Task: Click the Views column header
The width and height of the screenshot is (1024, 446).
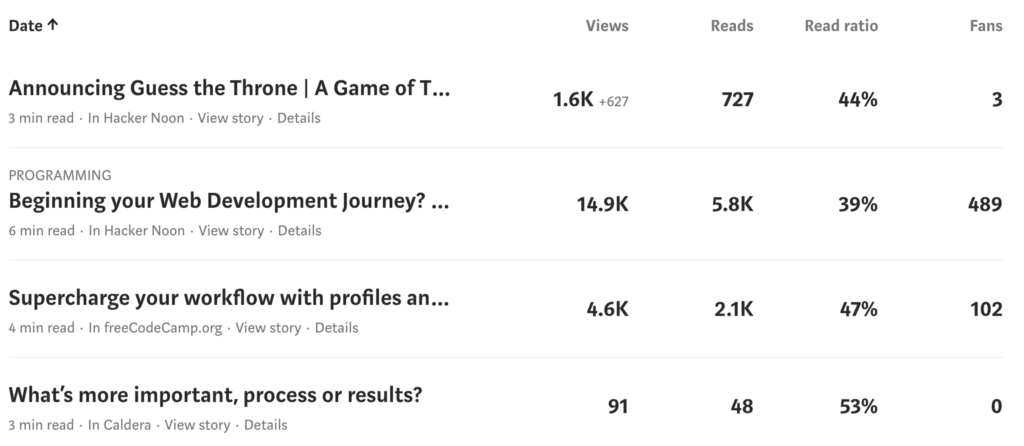Action: point(607,26)
